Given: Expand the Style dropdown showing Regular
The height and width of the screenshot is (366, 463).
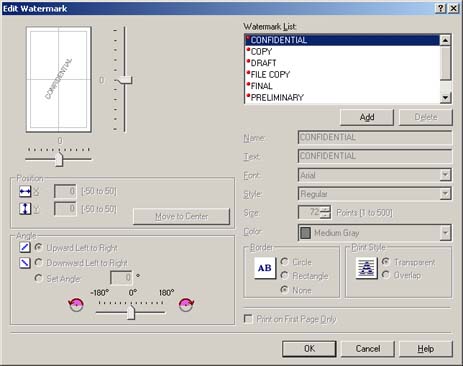Looking at the screenshot, I should tap(375, 194).
